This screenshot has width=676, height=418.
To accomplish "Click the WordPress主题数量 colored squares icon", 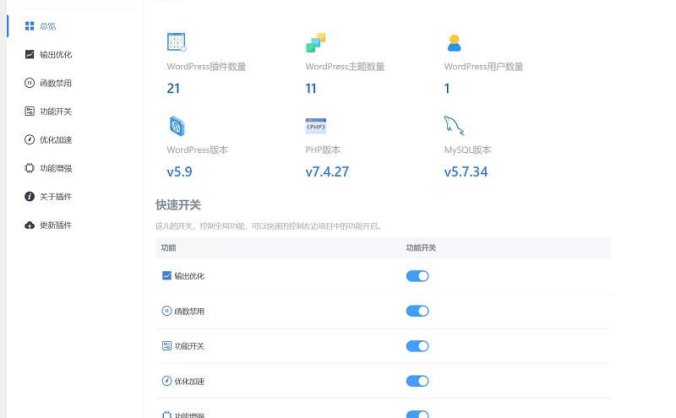I will tap(316, 42).
